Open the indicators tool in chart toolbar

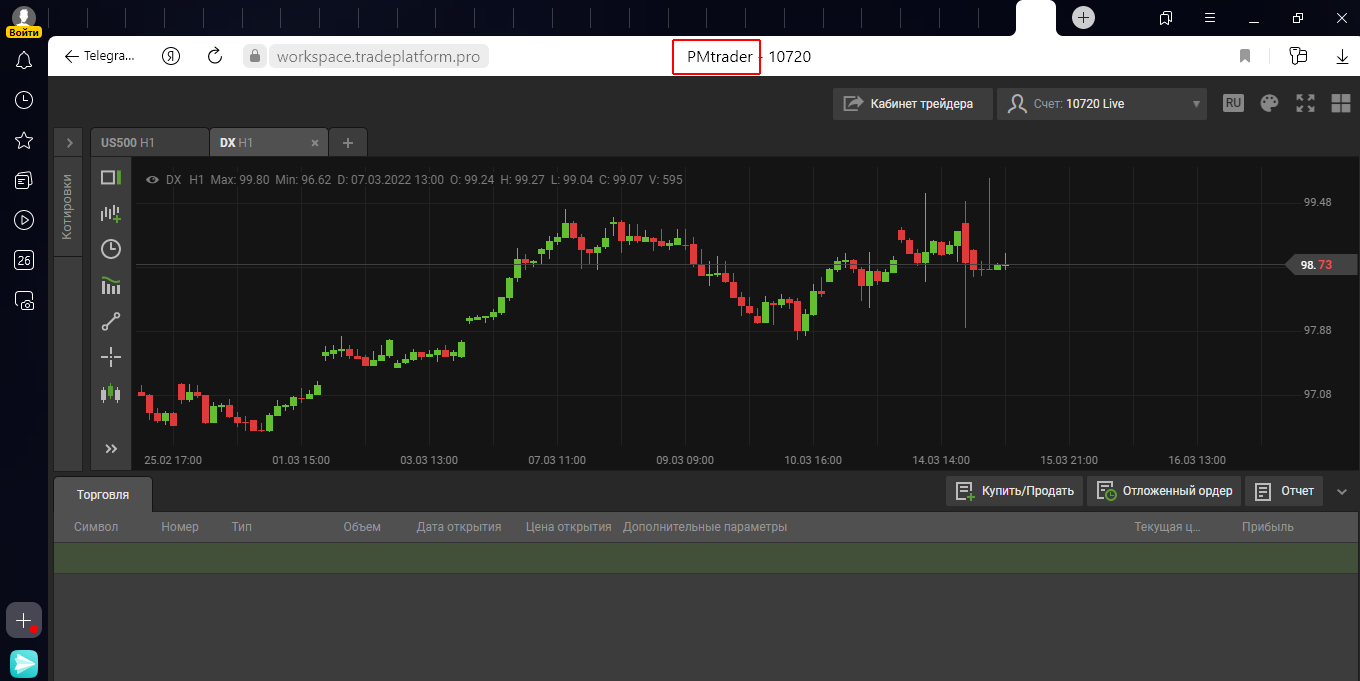pos(111,286)
